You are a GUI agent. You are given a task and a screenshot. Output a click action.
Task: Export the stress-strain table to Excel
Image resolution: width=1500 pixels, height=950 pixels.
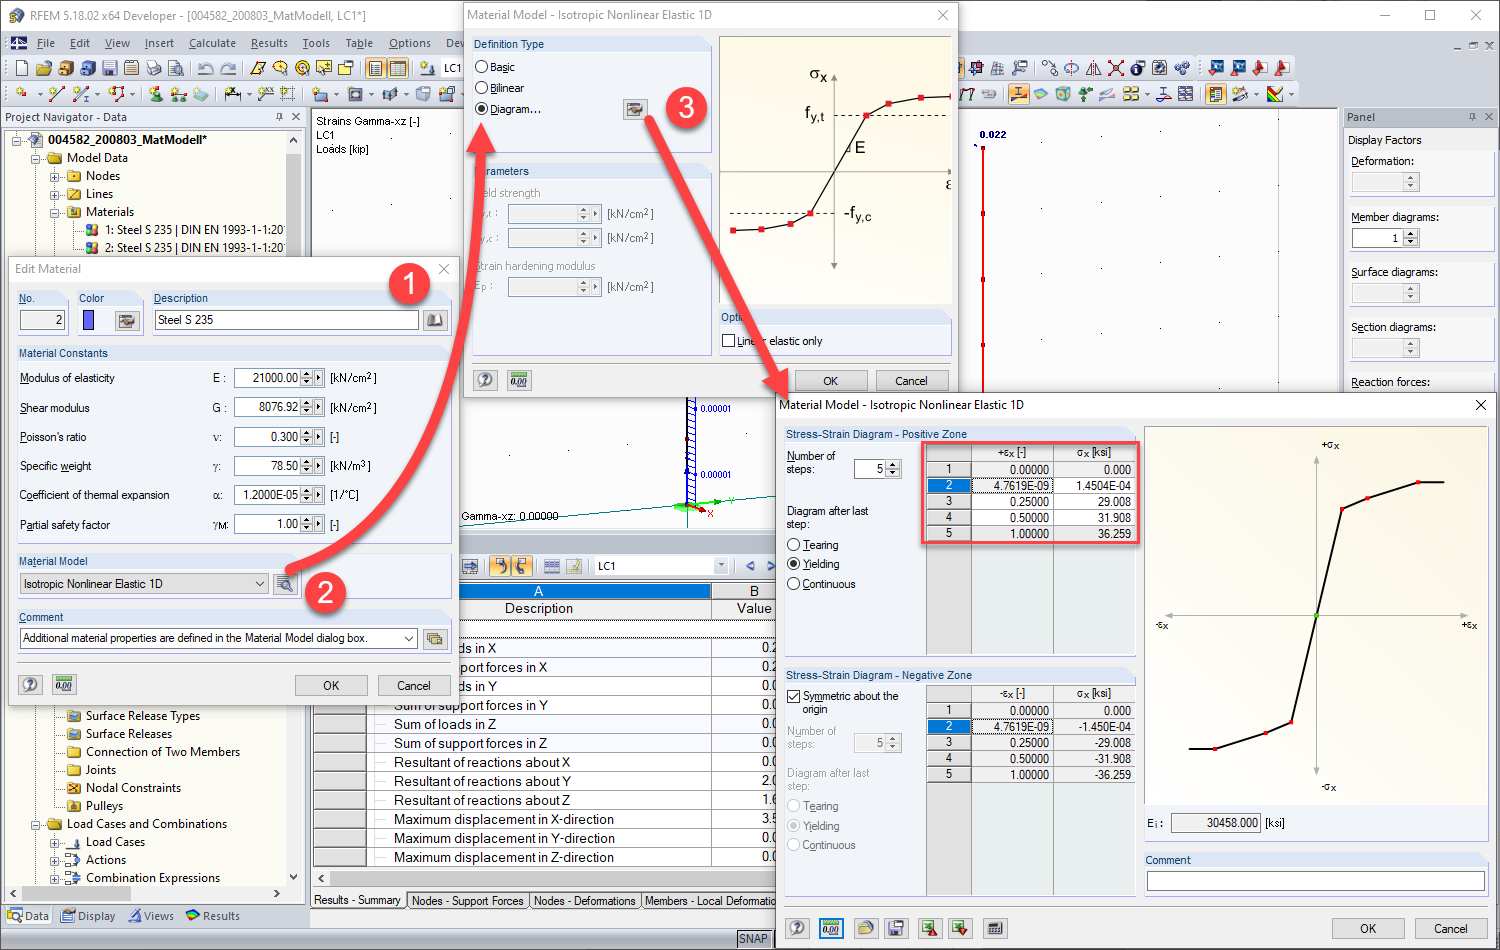[929, 928]
